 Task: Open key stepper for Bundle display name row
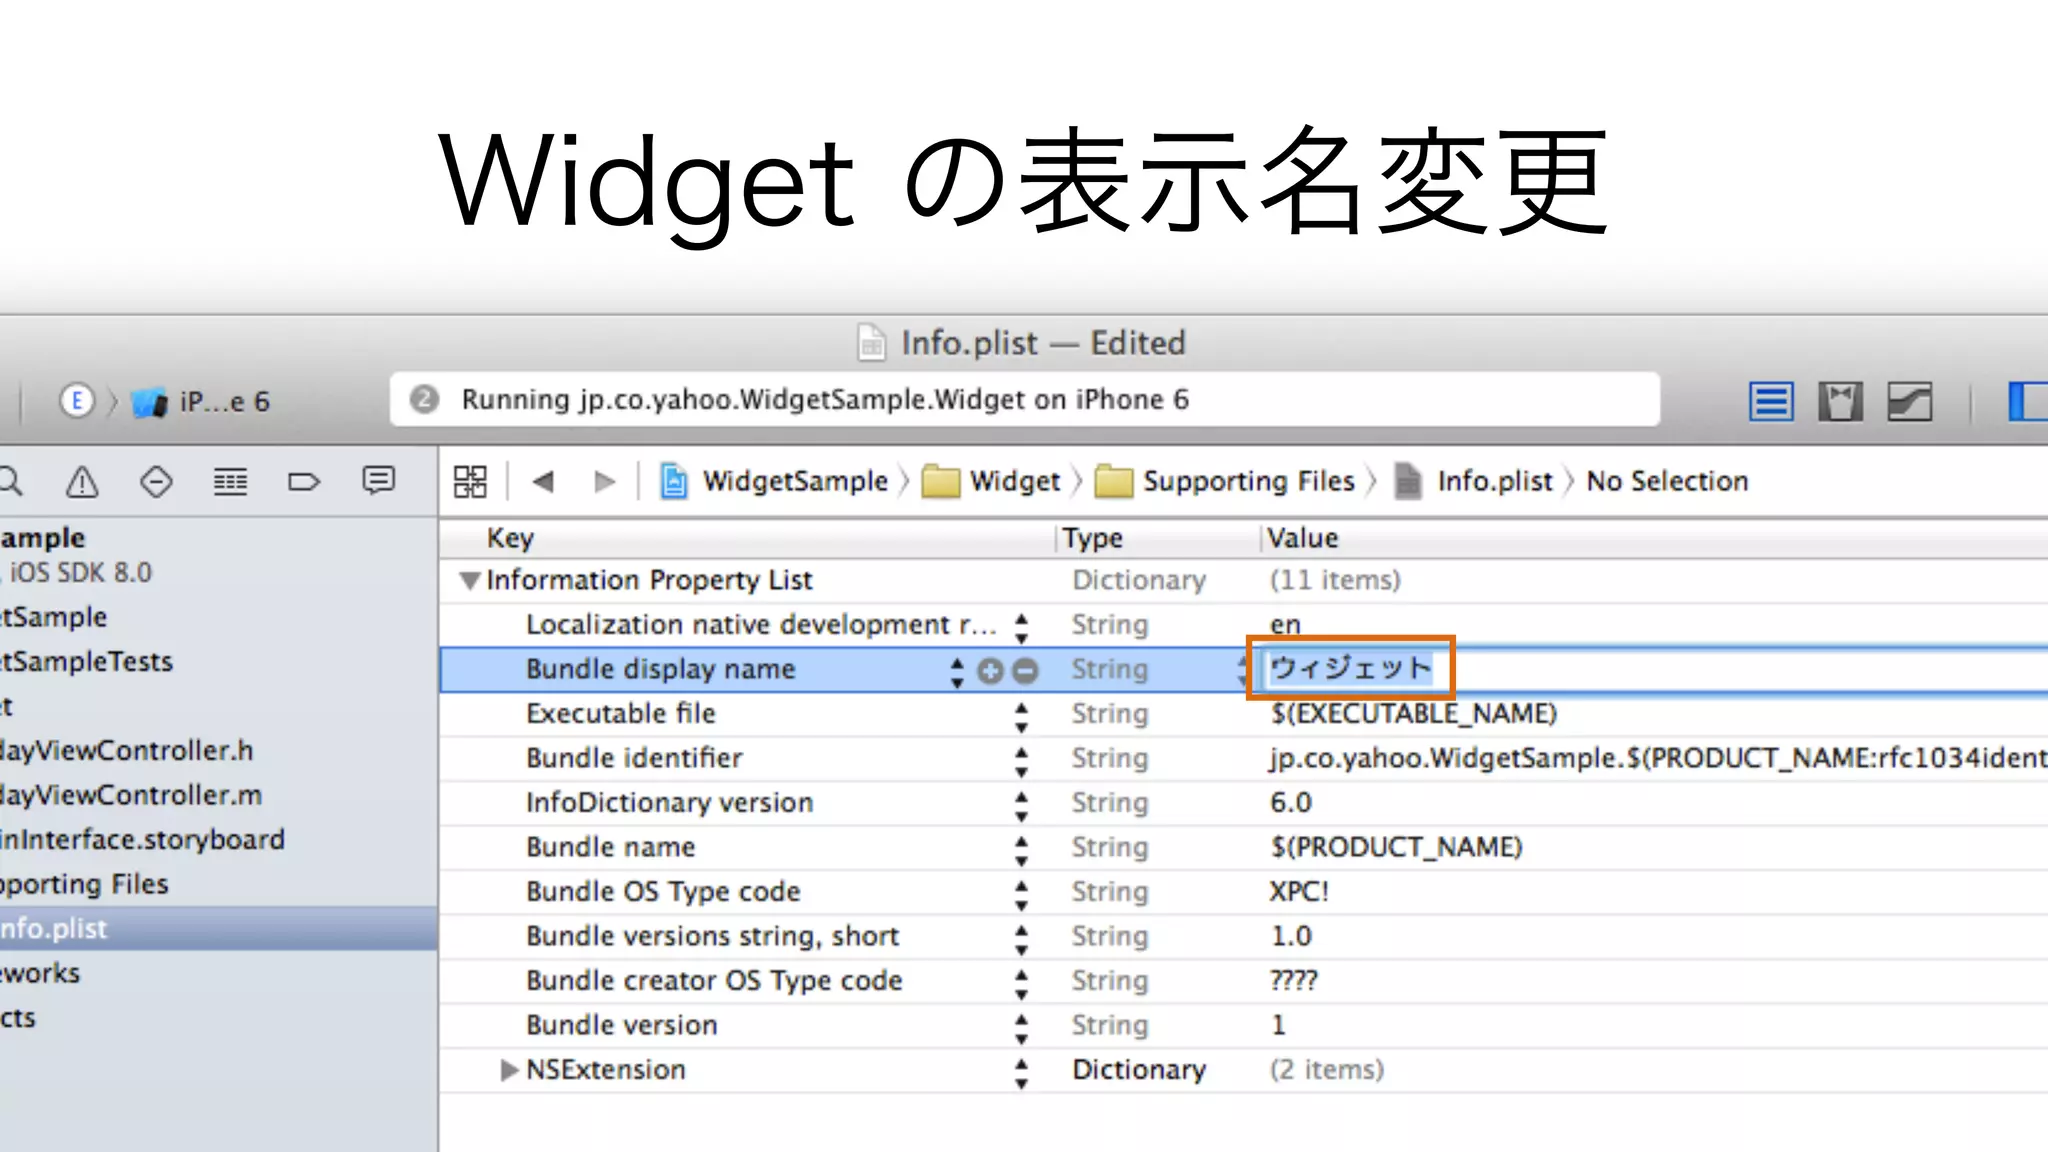click(957, 671)
